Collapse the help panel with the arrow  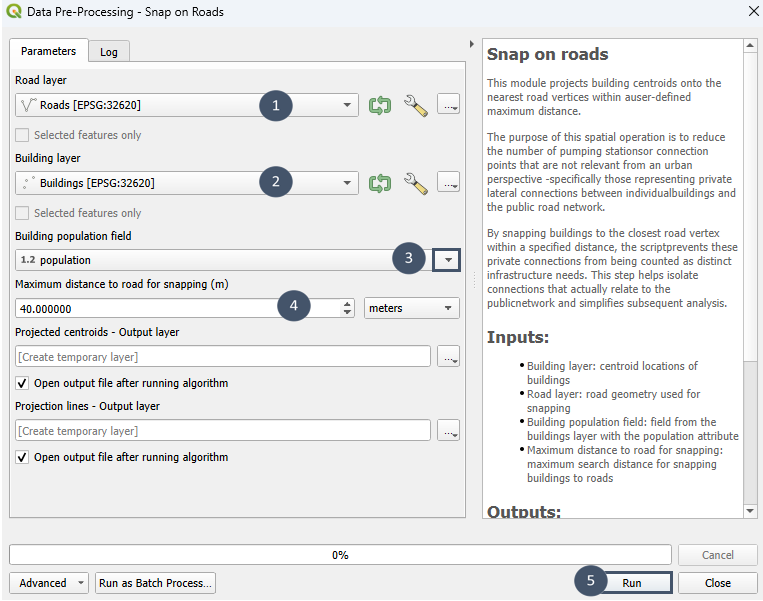pyautogui.click(x=472, y=45)
